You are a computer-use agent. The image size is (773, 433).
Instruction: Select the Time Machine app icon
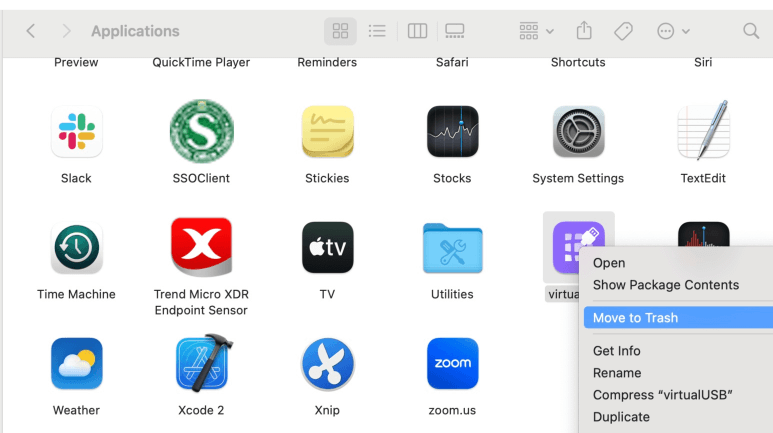click(x=76, y=248)
